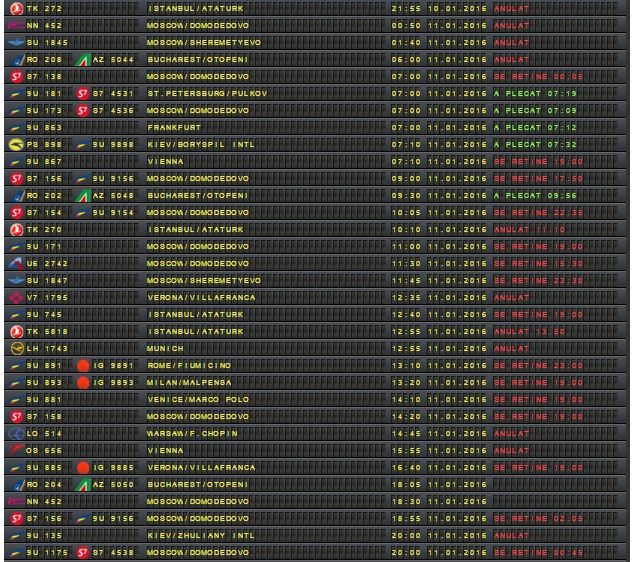This screenshot has height=562, width=633.
Task: Click the LOT logo beside LO 514
Action: click(16, 434)
